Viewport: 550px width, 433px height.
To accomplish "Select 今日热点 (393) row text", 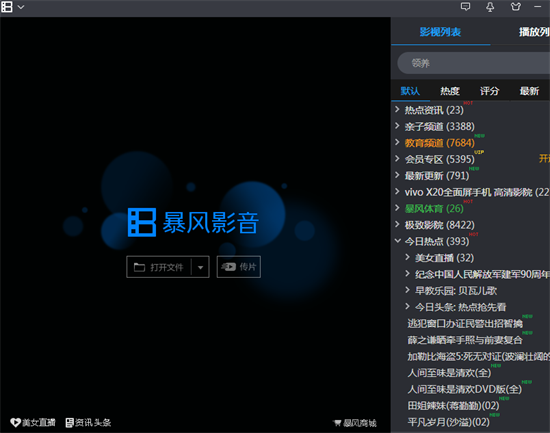I will click(x=437, y=241).
